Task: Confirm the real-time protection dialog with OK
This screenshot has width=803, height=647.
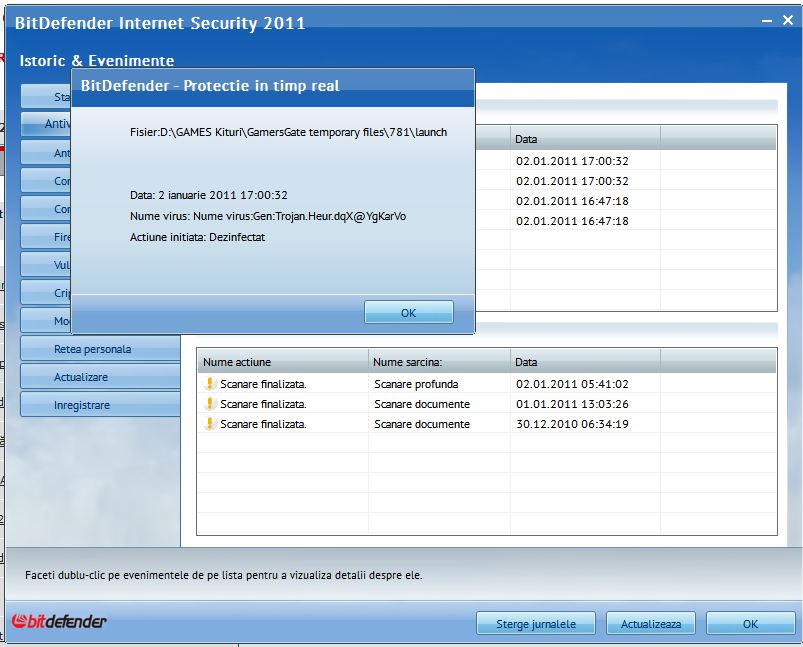Action: point(409,312)
